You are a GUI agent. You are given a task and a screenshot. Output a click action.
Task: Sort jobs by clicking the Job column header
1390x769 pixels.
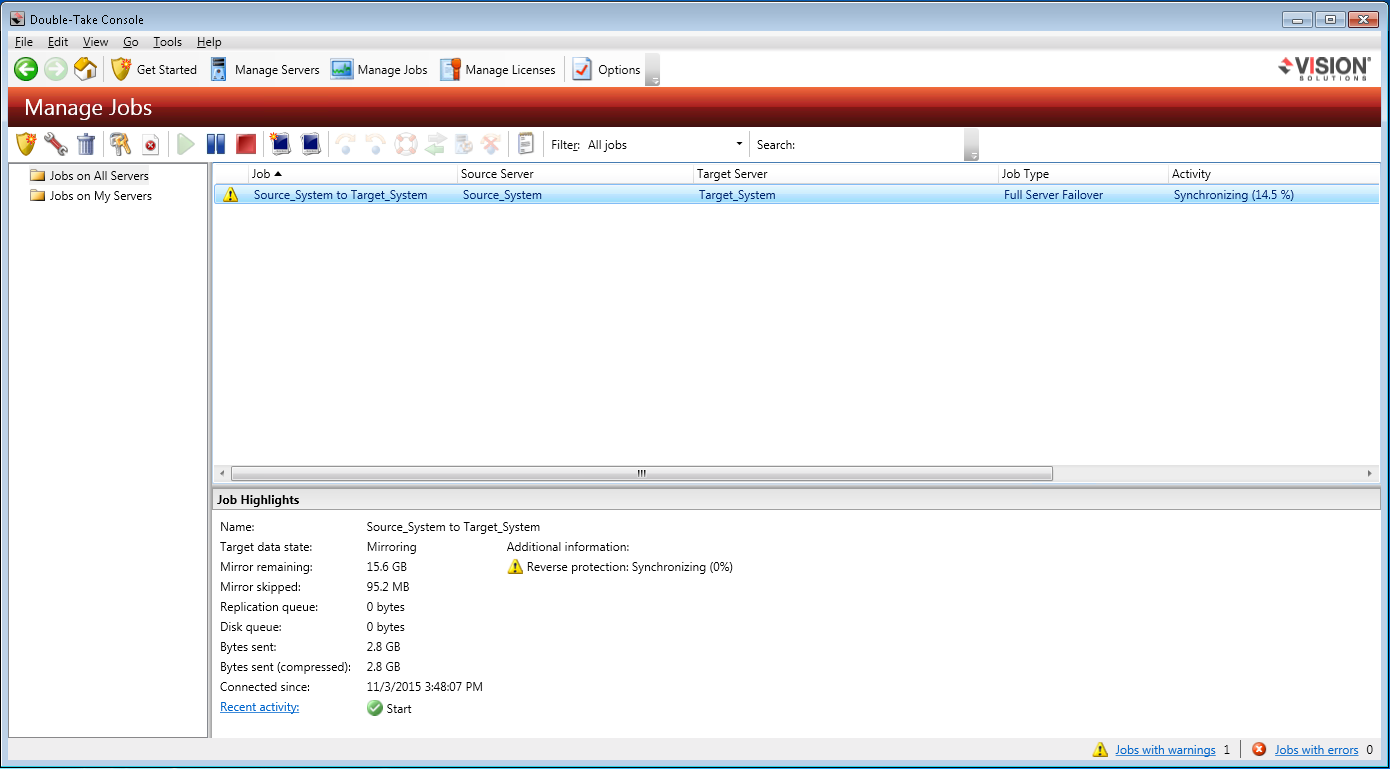pos(350,174)
